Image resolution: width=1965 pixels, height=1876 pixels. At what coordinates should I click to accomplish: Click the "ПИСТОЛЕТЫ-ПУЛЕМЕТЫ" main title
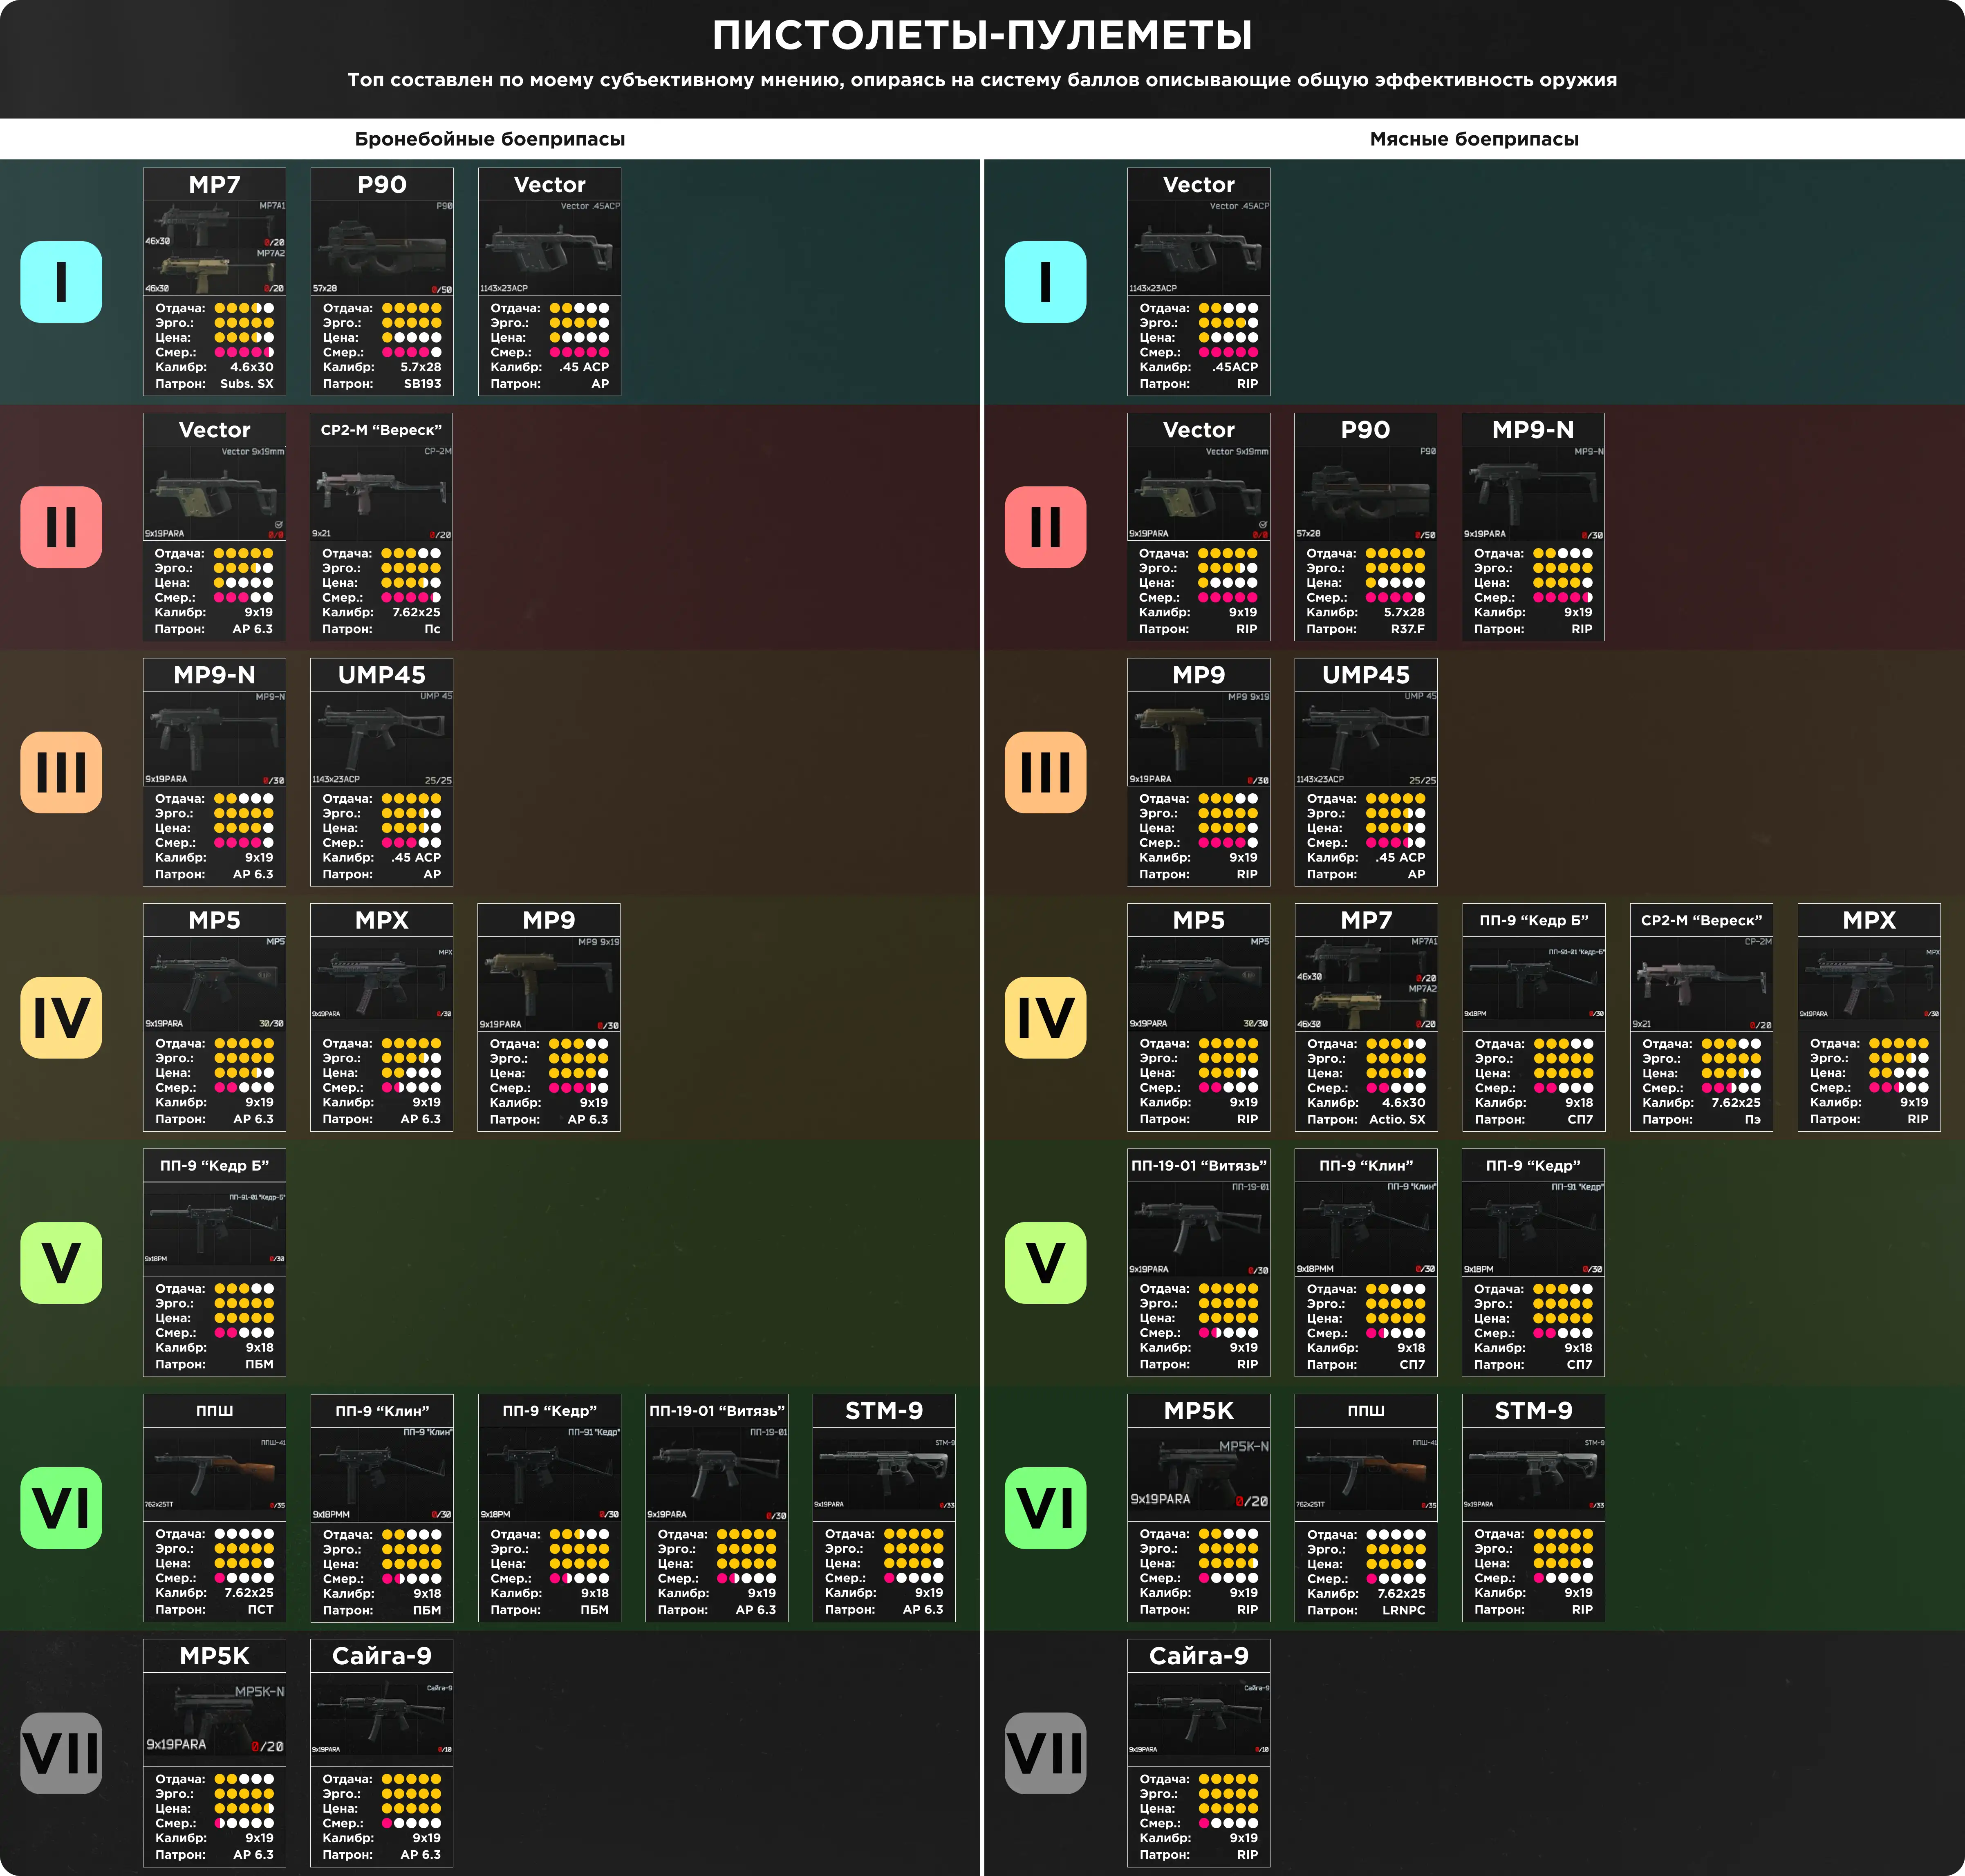[x=982, y=35]
